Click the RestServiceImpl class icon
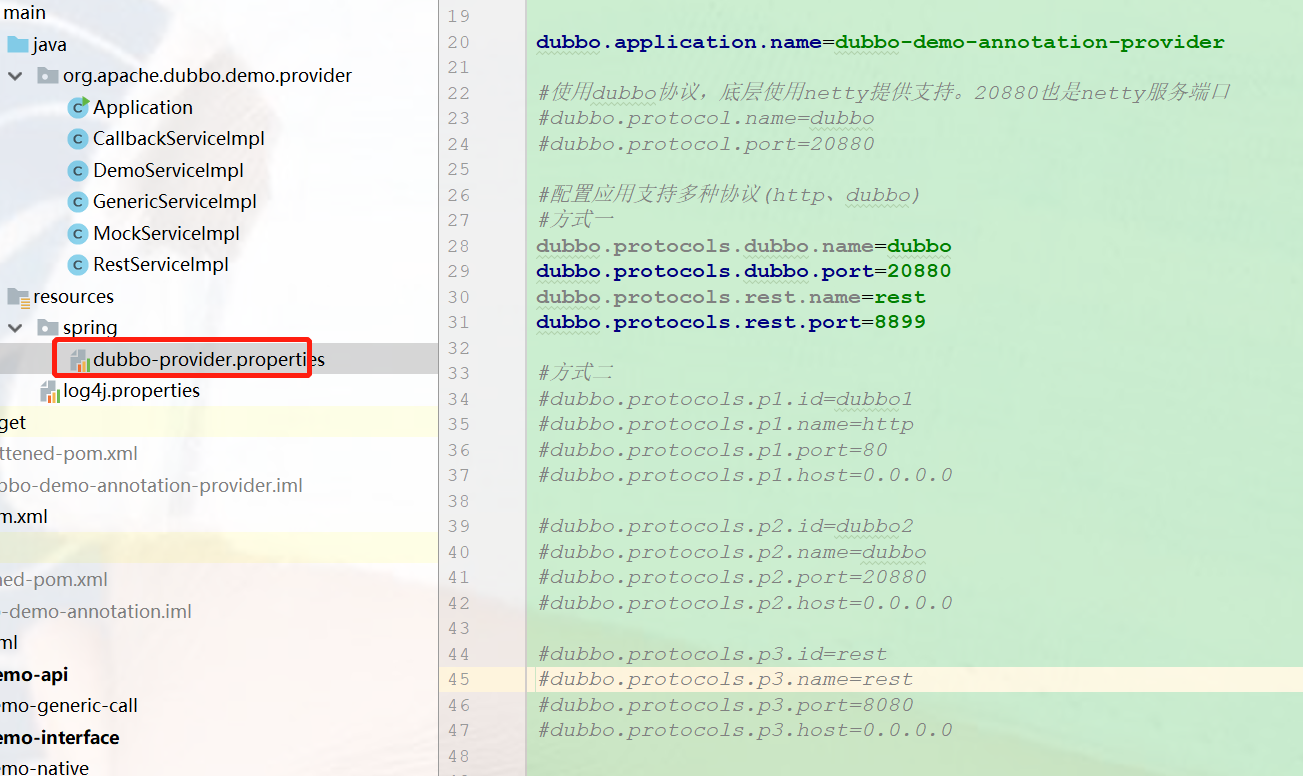The height and width of the screenshot is (776, 1303). (x=78, y=265)
